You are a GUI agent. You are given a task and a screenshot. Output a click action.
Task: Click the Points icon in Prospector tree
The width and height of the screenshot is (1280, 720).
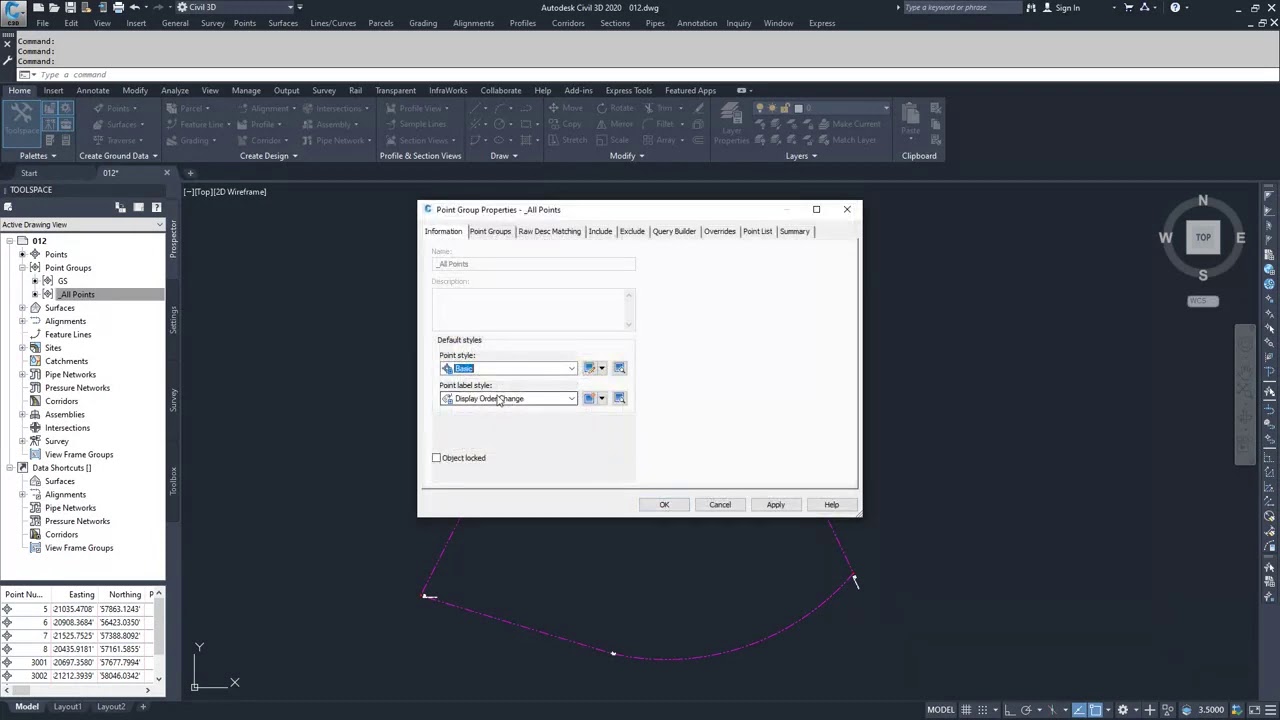coord(35,254)
